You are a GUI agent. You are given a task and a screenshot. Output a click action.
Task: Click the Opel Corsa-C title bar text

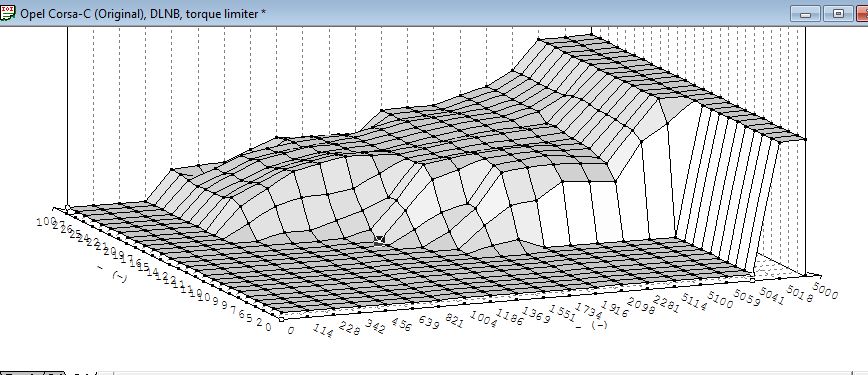pyautogui.click(x=143, y=14)
